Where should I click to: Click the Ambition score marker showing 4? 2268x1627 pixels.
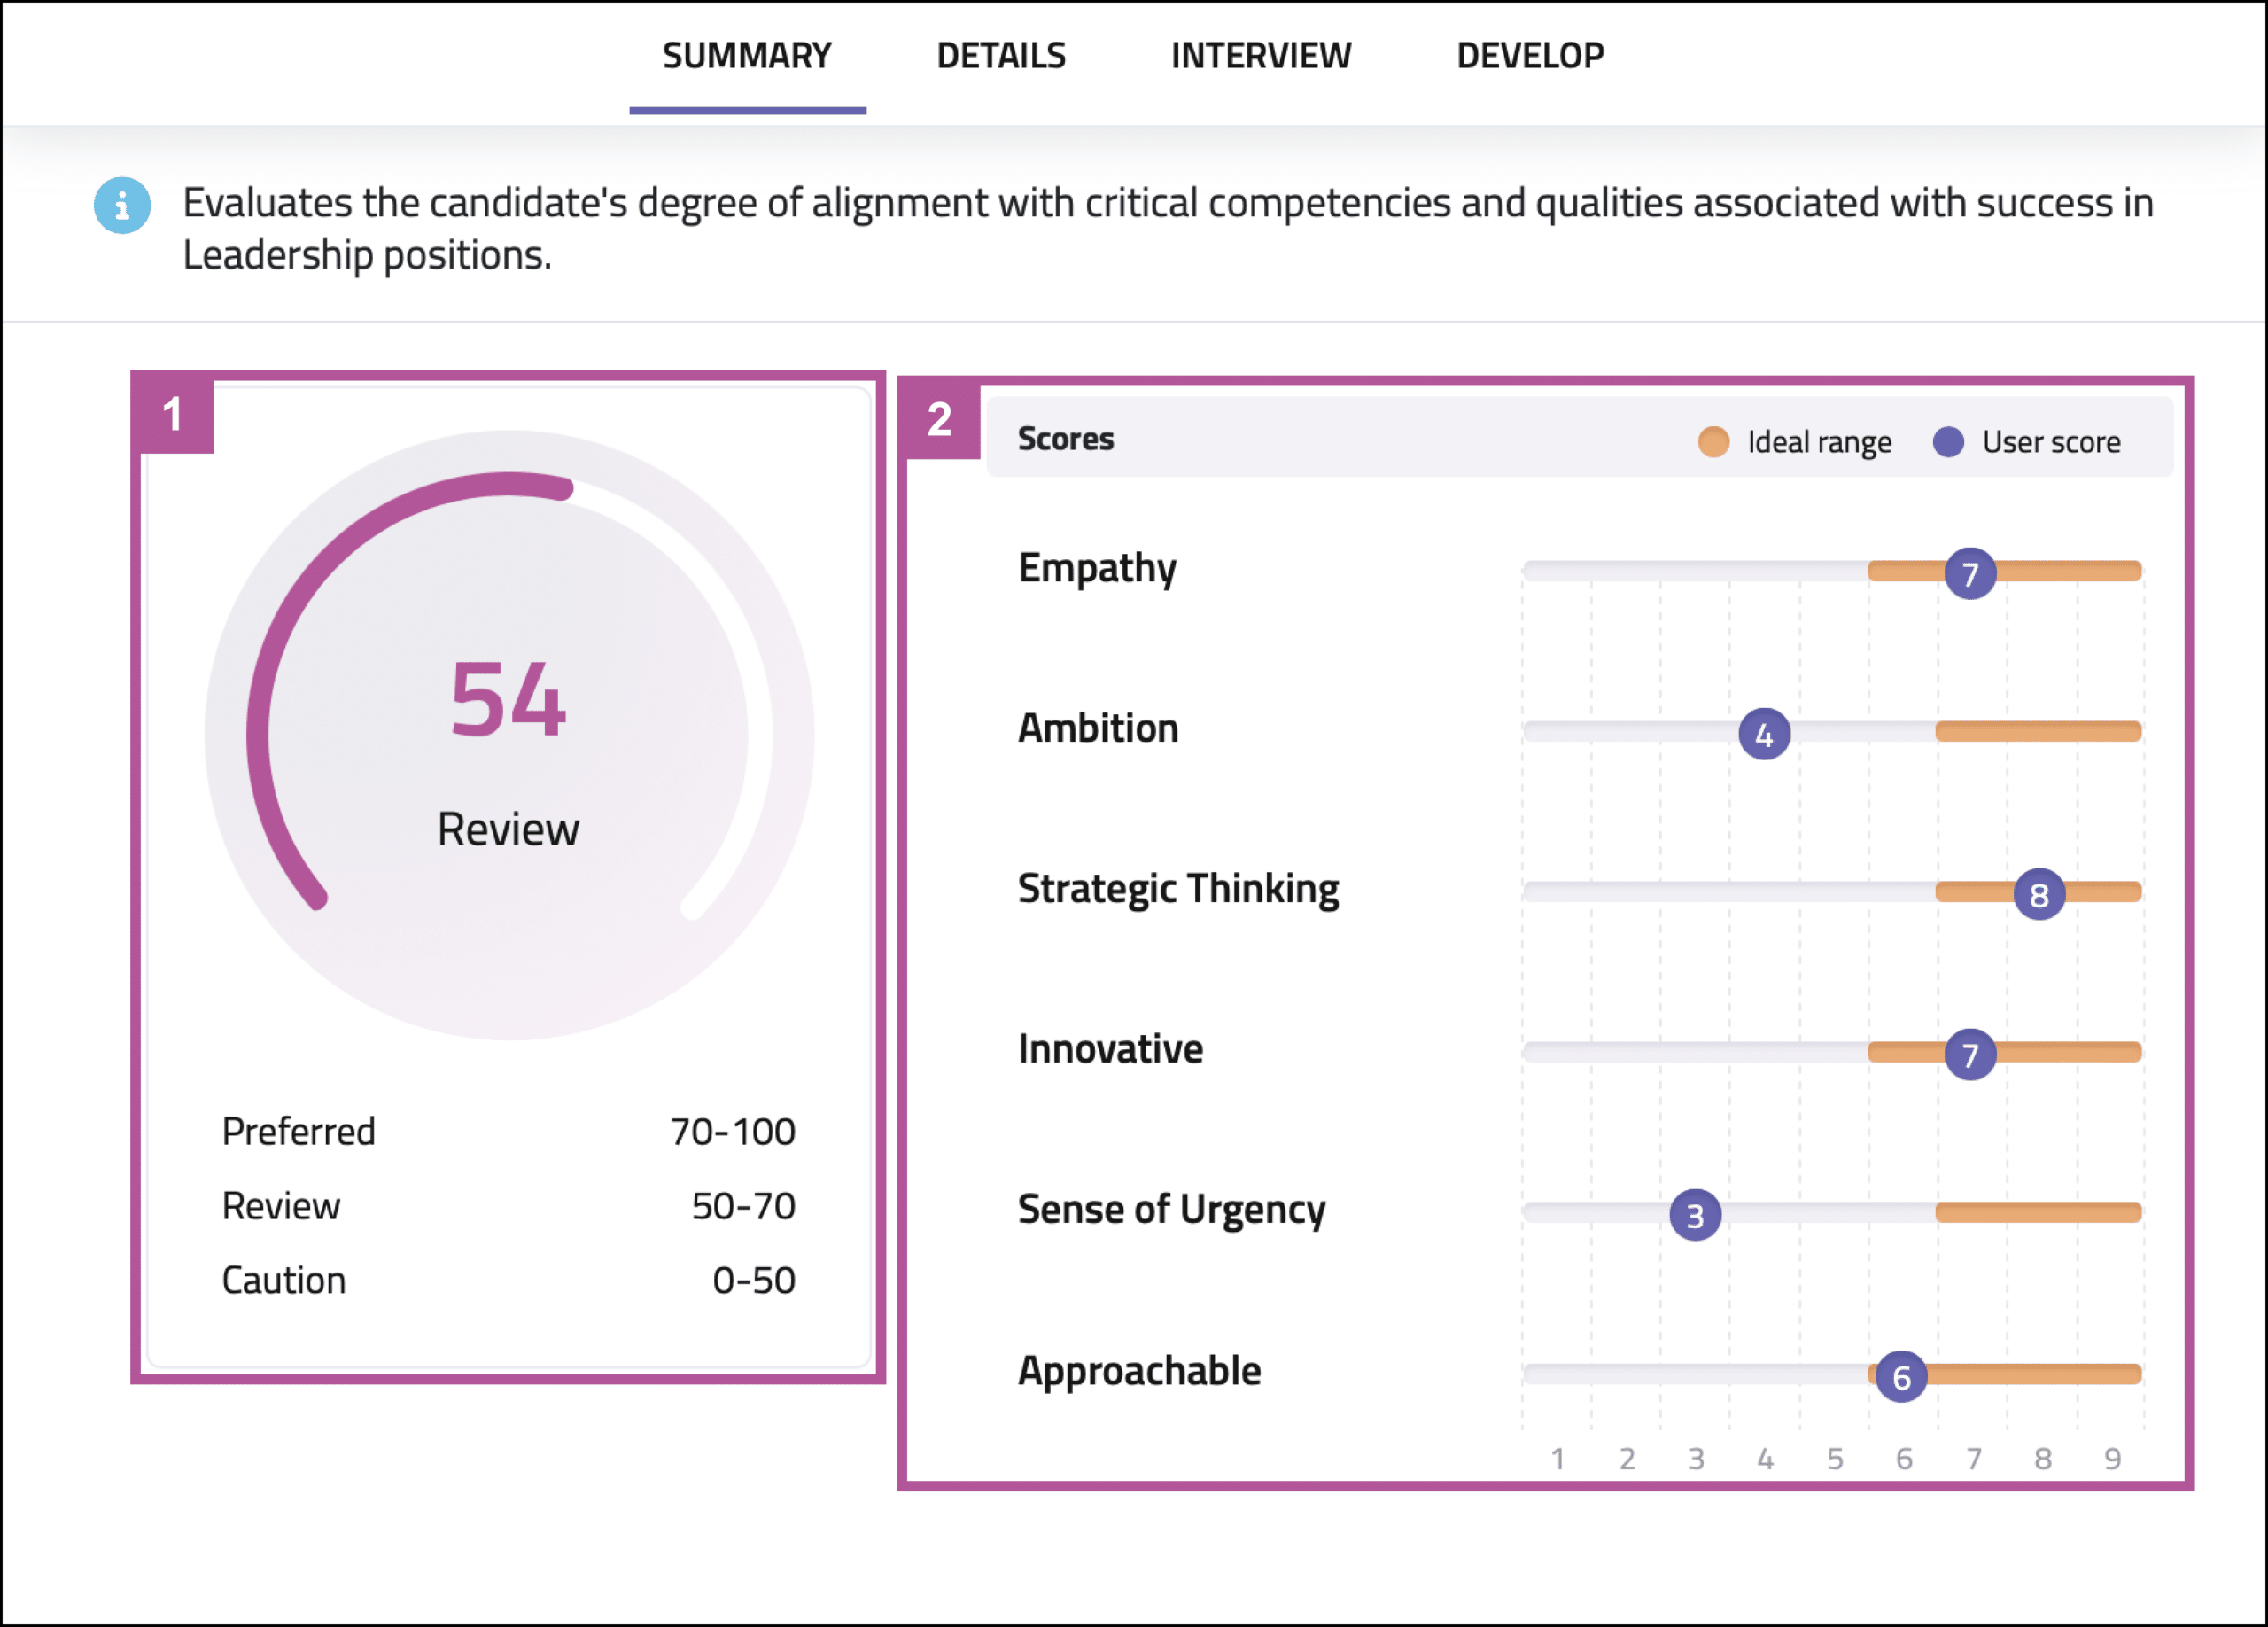tap(1763, 734)
